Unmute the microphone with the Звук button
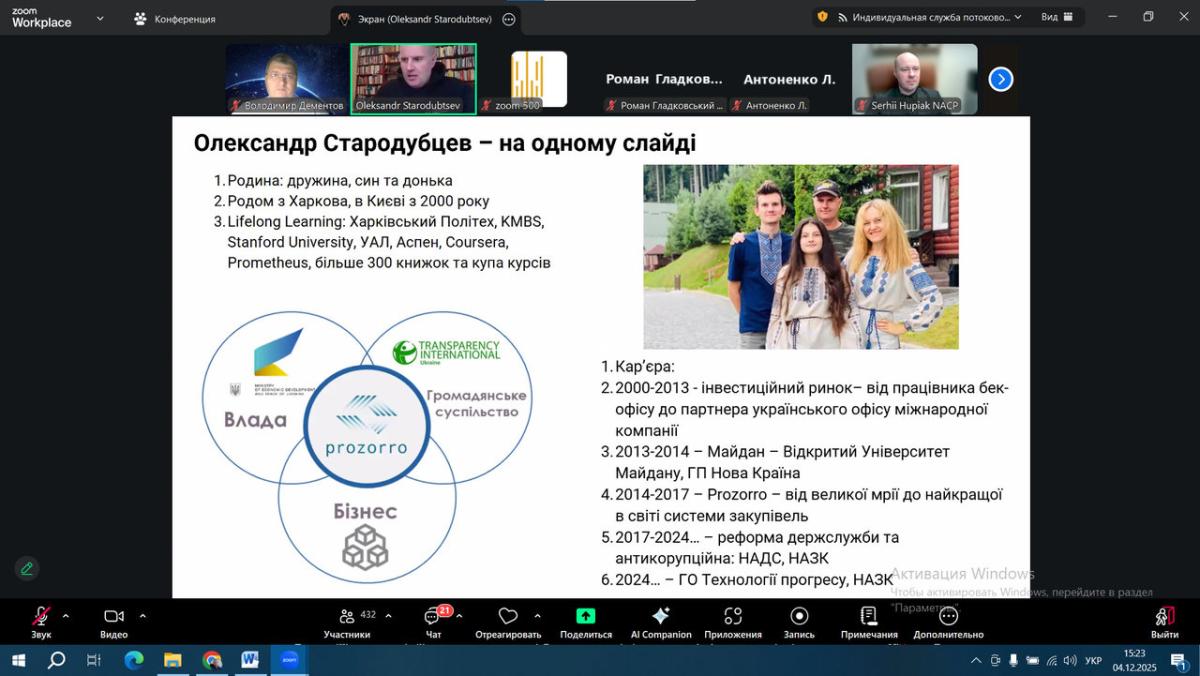This screenshot has height=676, width=1200. click(x=41, y=617)
